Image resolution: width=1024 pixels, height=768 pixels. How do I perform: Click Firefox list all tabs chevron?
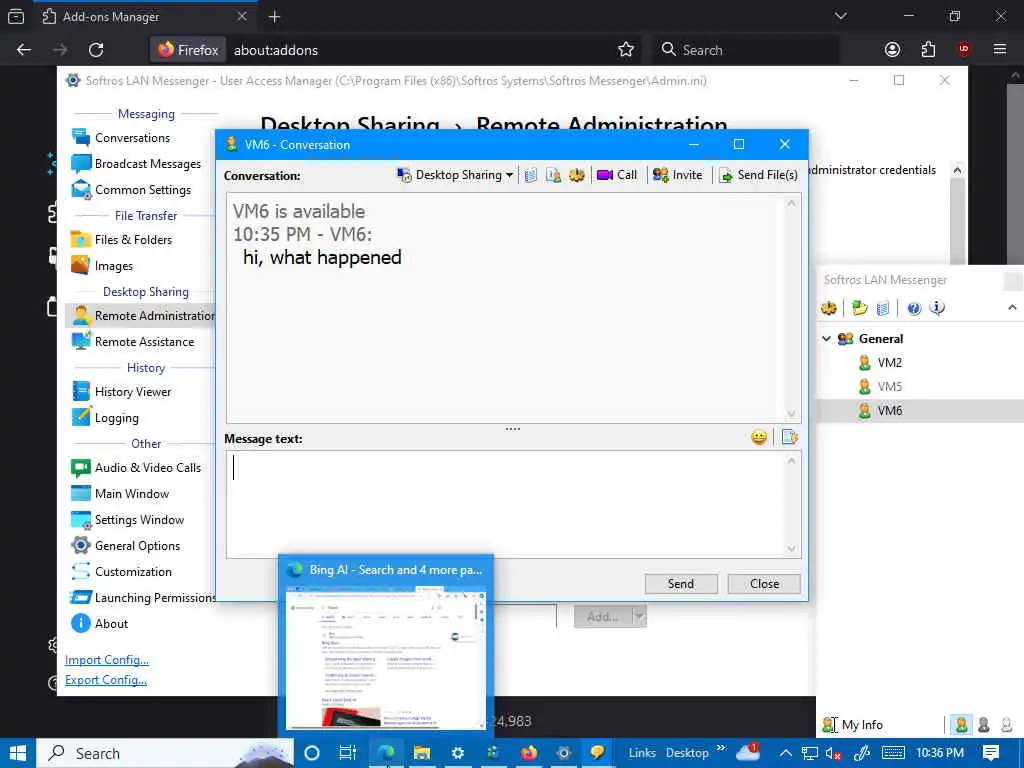[x=840, y=16]
